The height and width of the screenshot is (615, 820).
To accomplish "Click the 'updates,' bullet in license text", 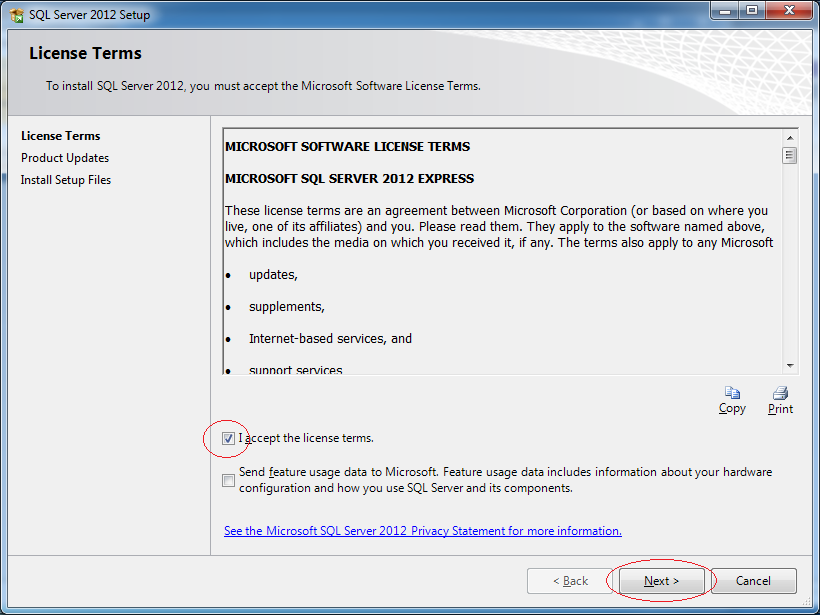I will click(274, 275).
